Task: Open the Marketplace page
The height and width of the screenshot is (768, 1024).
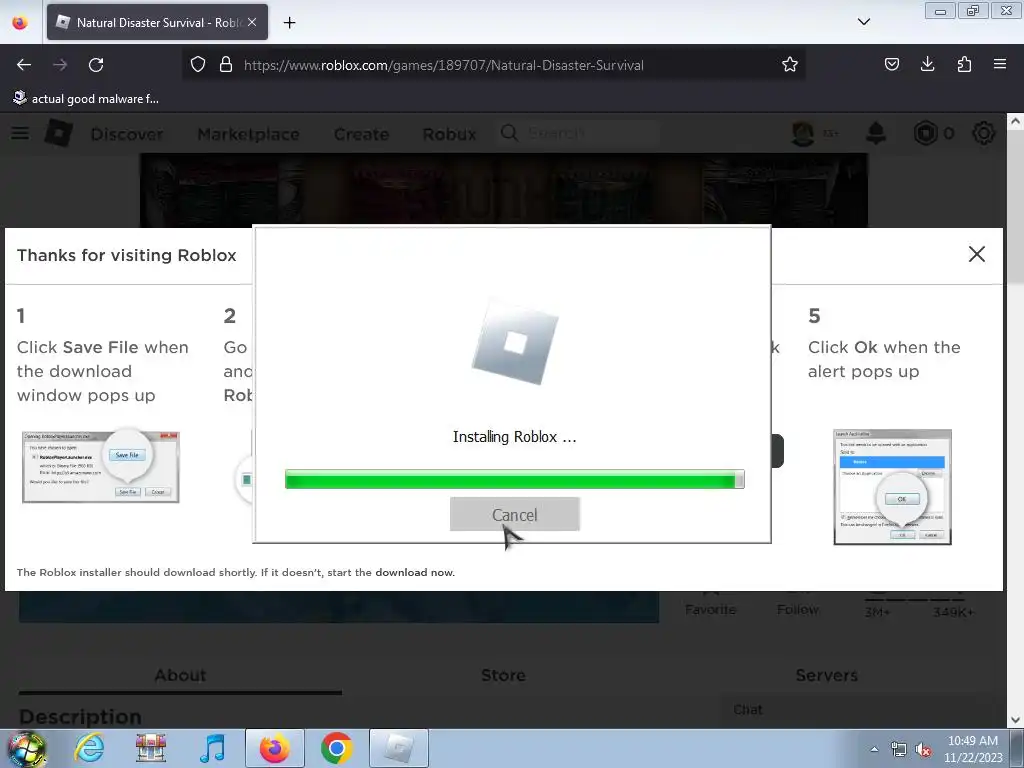Action: tap(248, 134)
